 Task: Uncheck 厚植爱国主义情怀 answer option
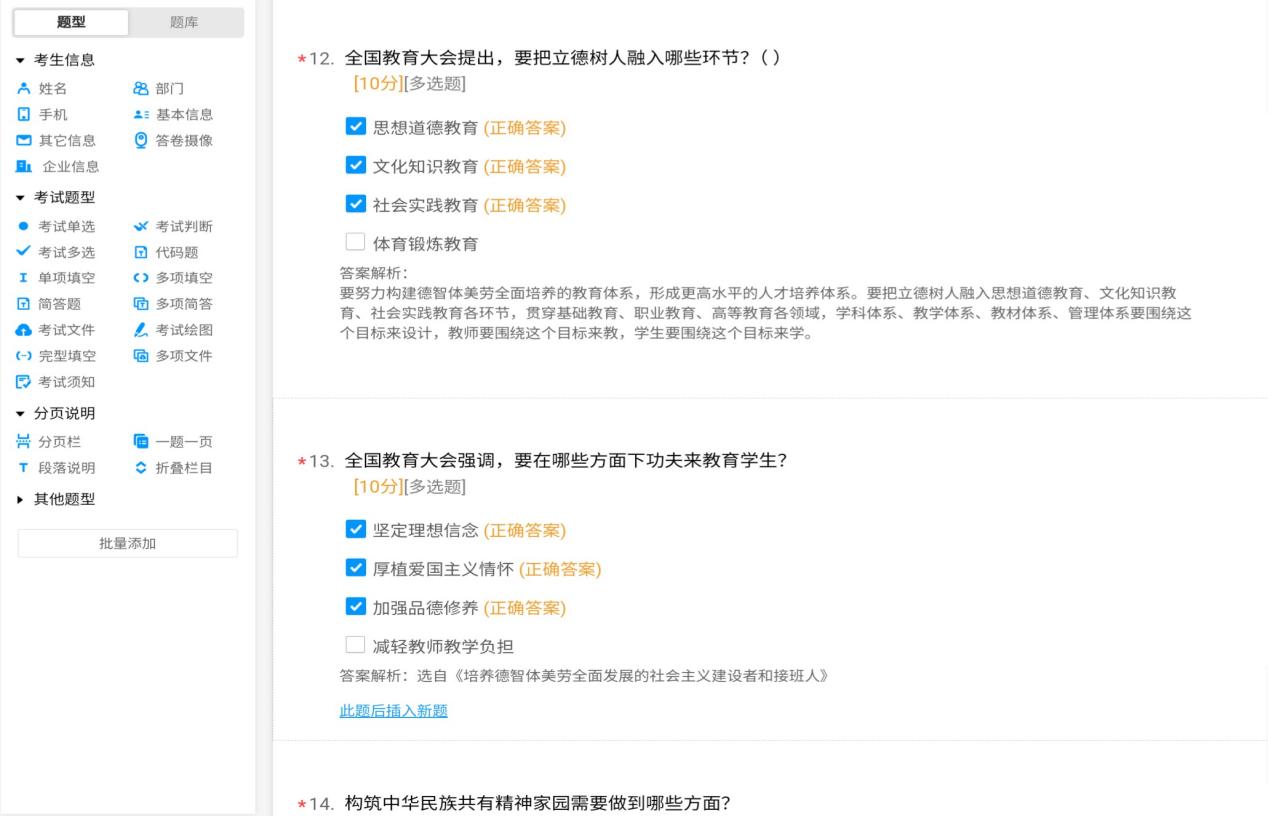pyautogui.click(x=355, y=569)
